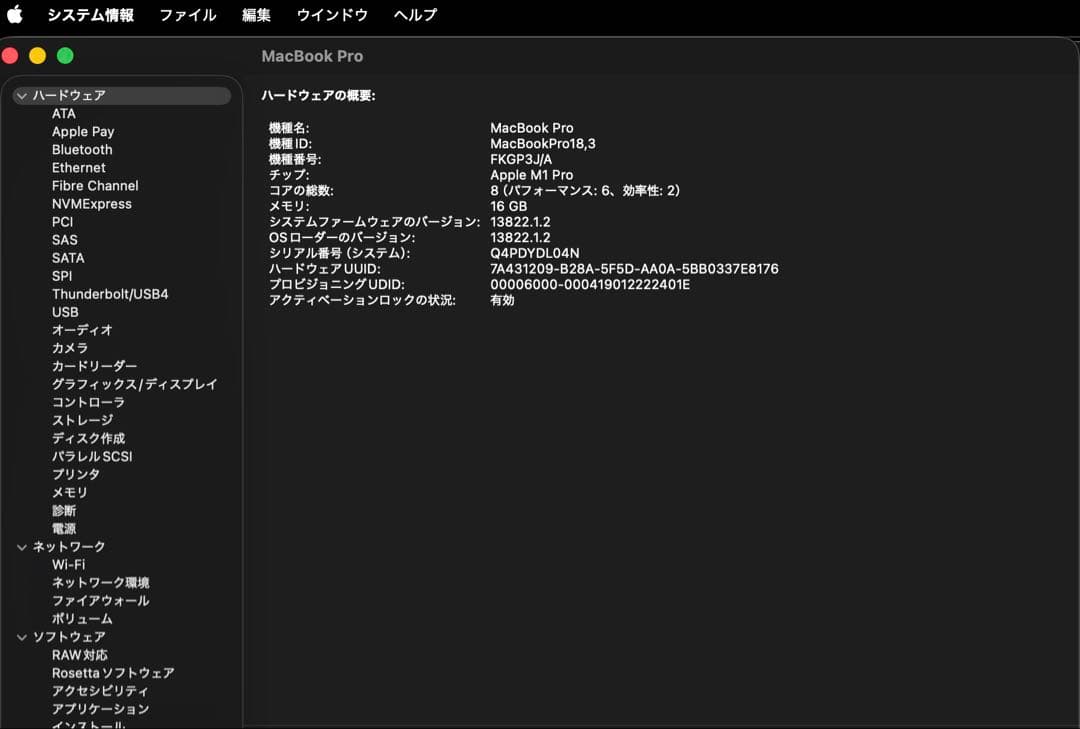Open the ヘルプ menu

pyautogui.click(x=414, y=15)
